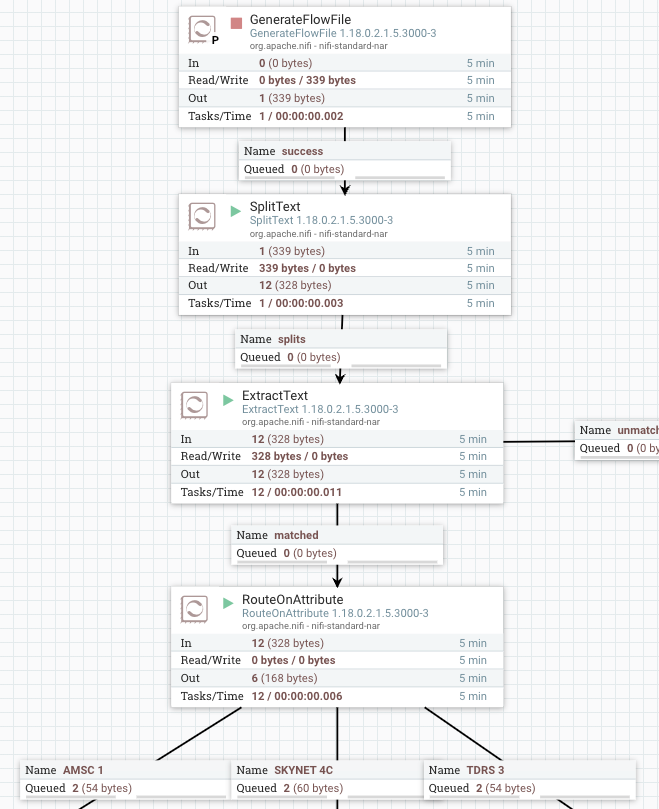The image size is (659, 809).
Task: Select the splits connection queue box
Action: (341, 348)
